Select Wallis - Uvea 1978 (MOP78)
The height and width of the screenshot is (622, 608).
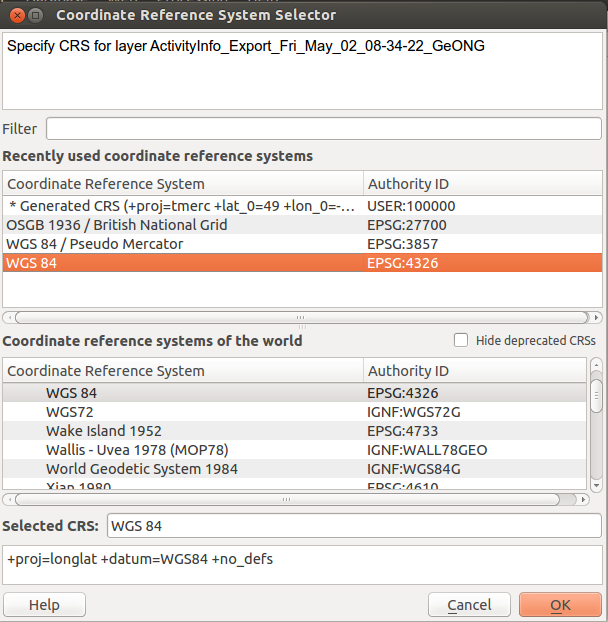point(294,450)
